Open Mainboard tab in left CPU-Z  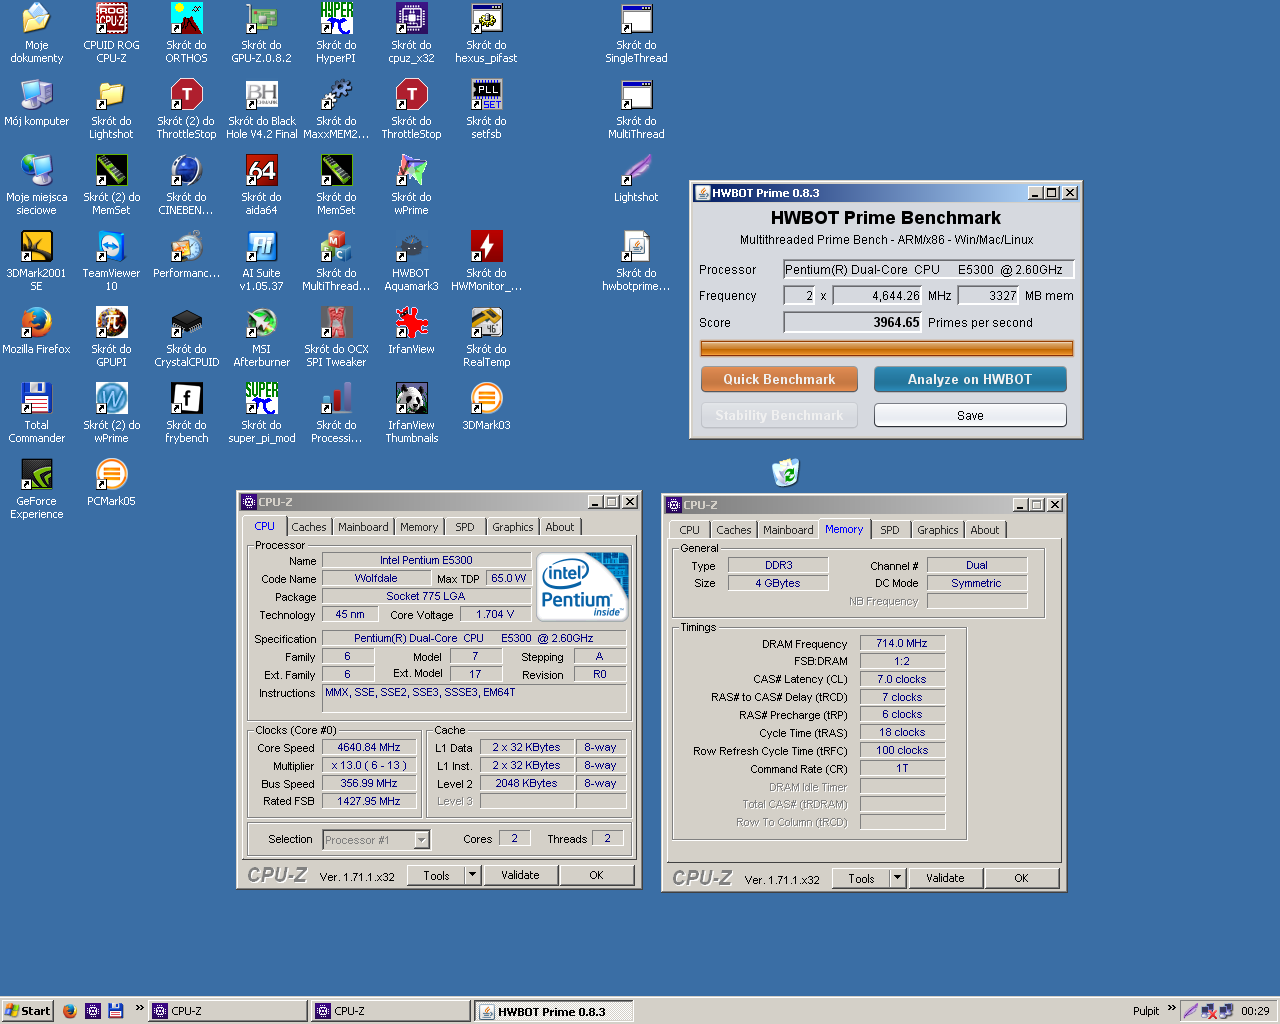click(363, 527)
